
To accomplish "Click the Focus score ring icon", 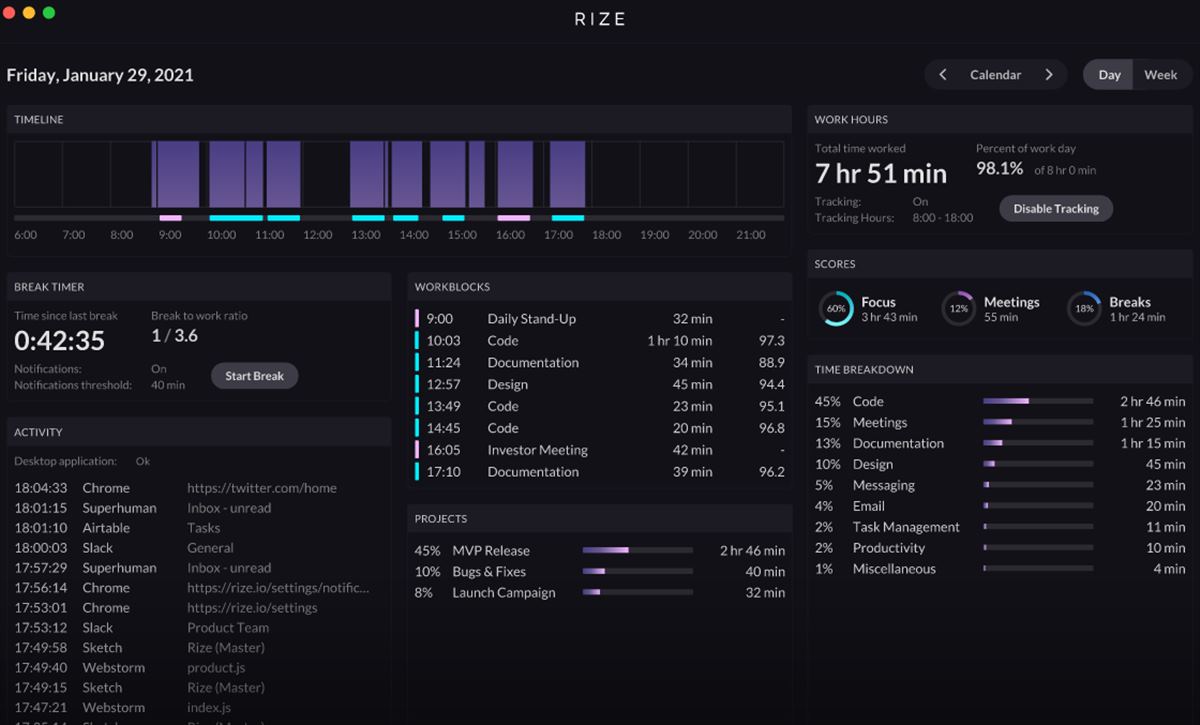I will click(x=836, y=309).
